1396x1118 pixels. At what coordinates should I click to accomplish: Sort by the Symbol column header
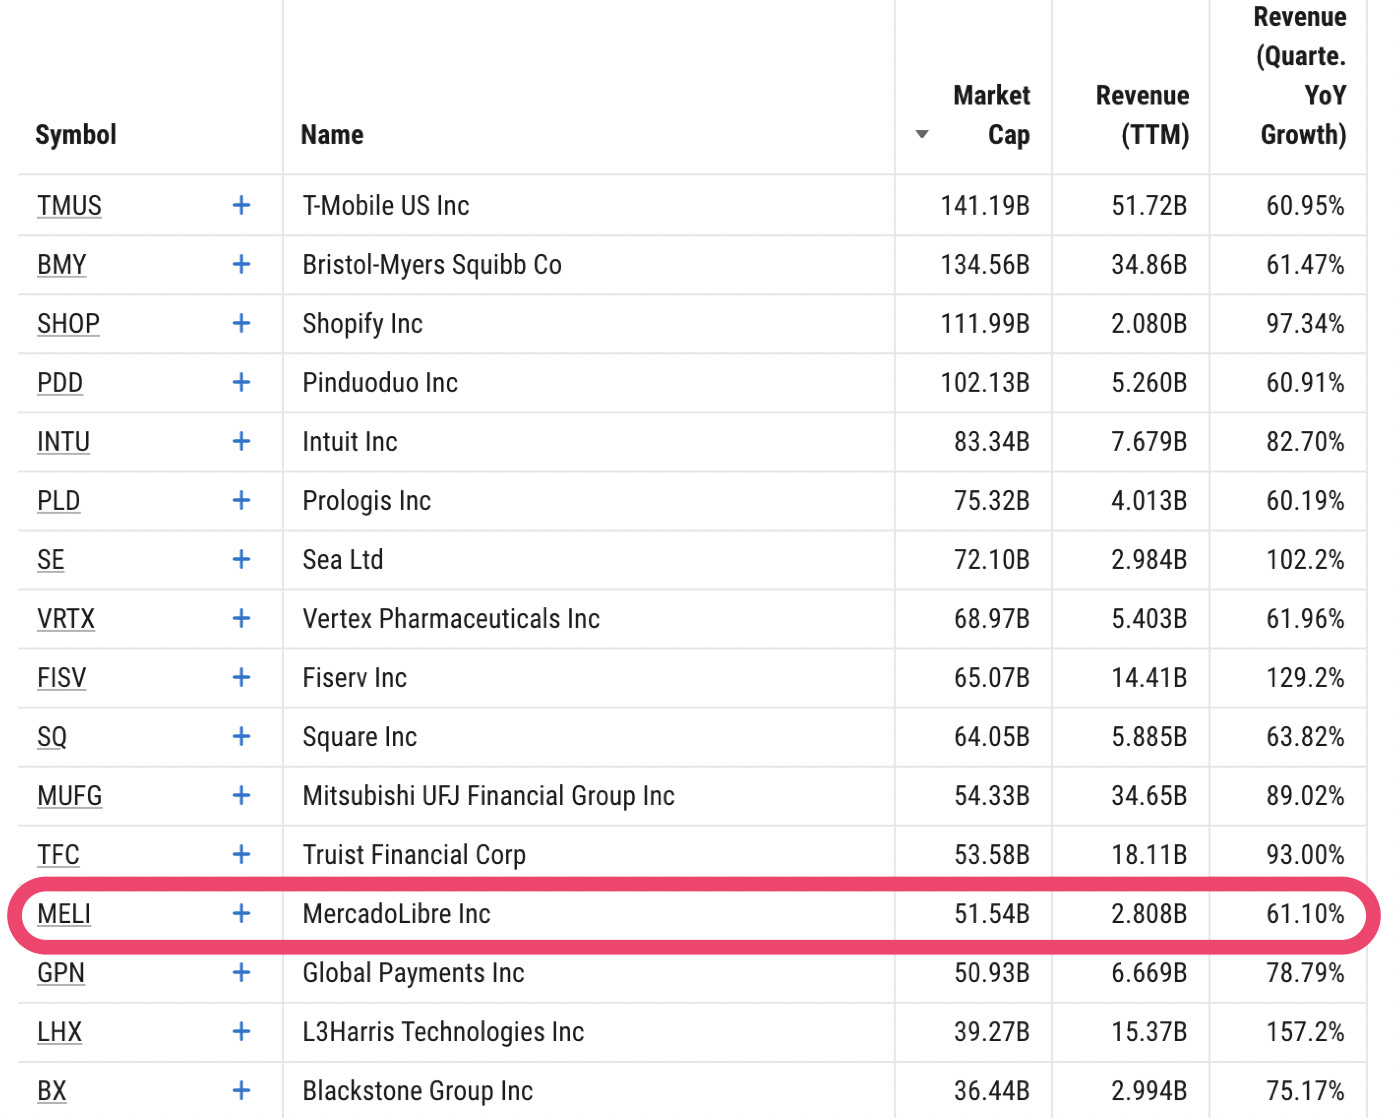point(76,135)
